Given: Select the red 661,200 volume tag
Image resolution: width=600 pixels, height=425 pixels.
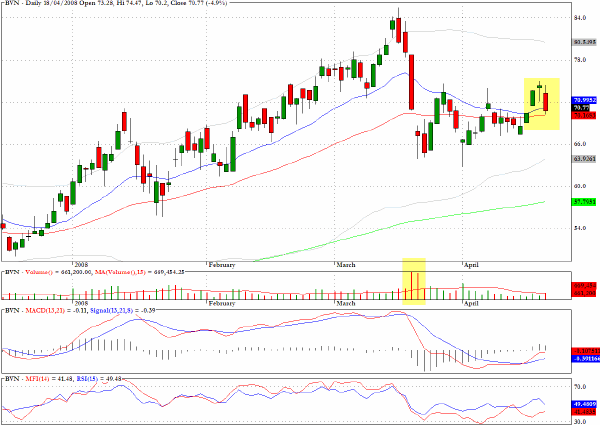Looking at the screenshot, I should [584, 293].
